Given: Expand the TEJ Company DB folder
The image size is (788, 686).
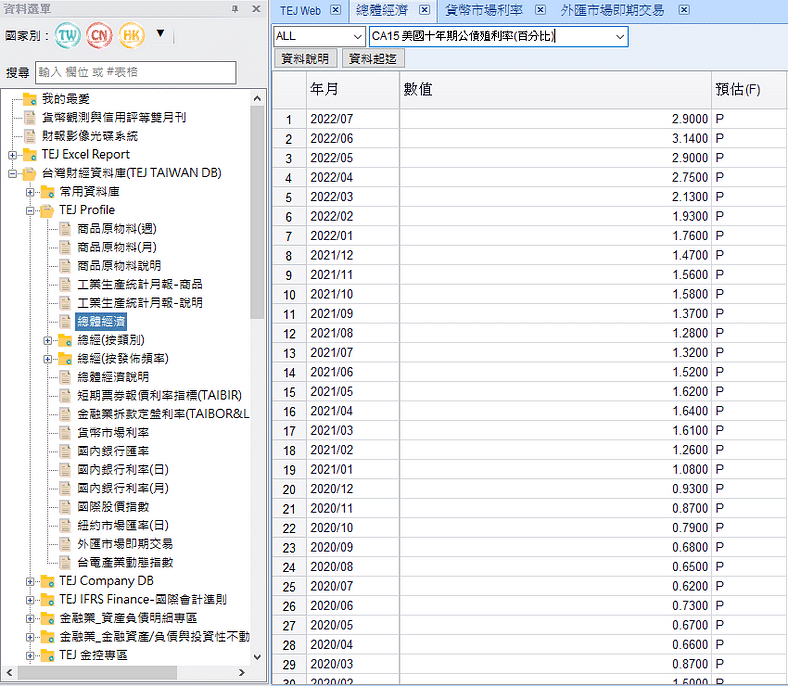Looking at the screenshot, I should click(x=32, y=581).
